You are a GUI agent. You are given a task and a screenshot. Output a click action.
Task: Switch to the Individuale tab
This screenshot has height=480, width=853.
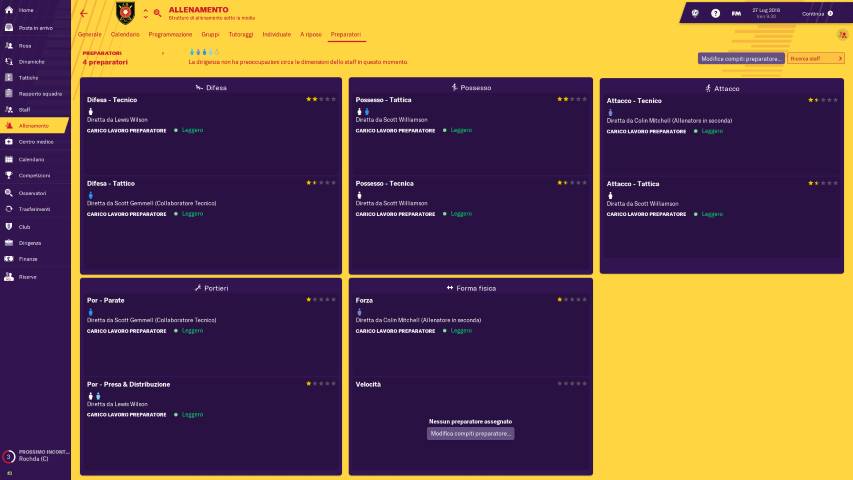[x=276, y=34]
